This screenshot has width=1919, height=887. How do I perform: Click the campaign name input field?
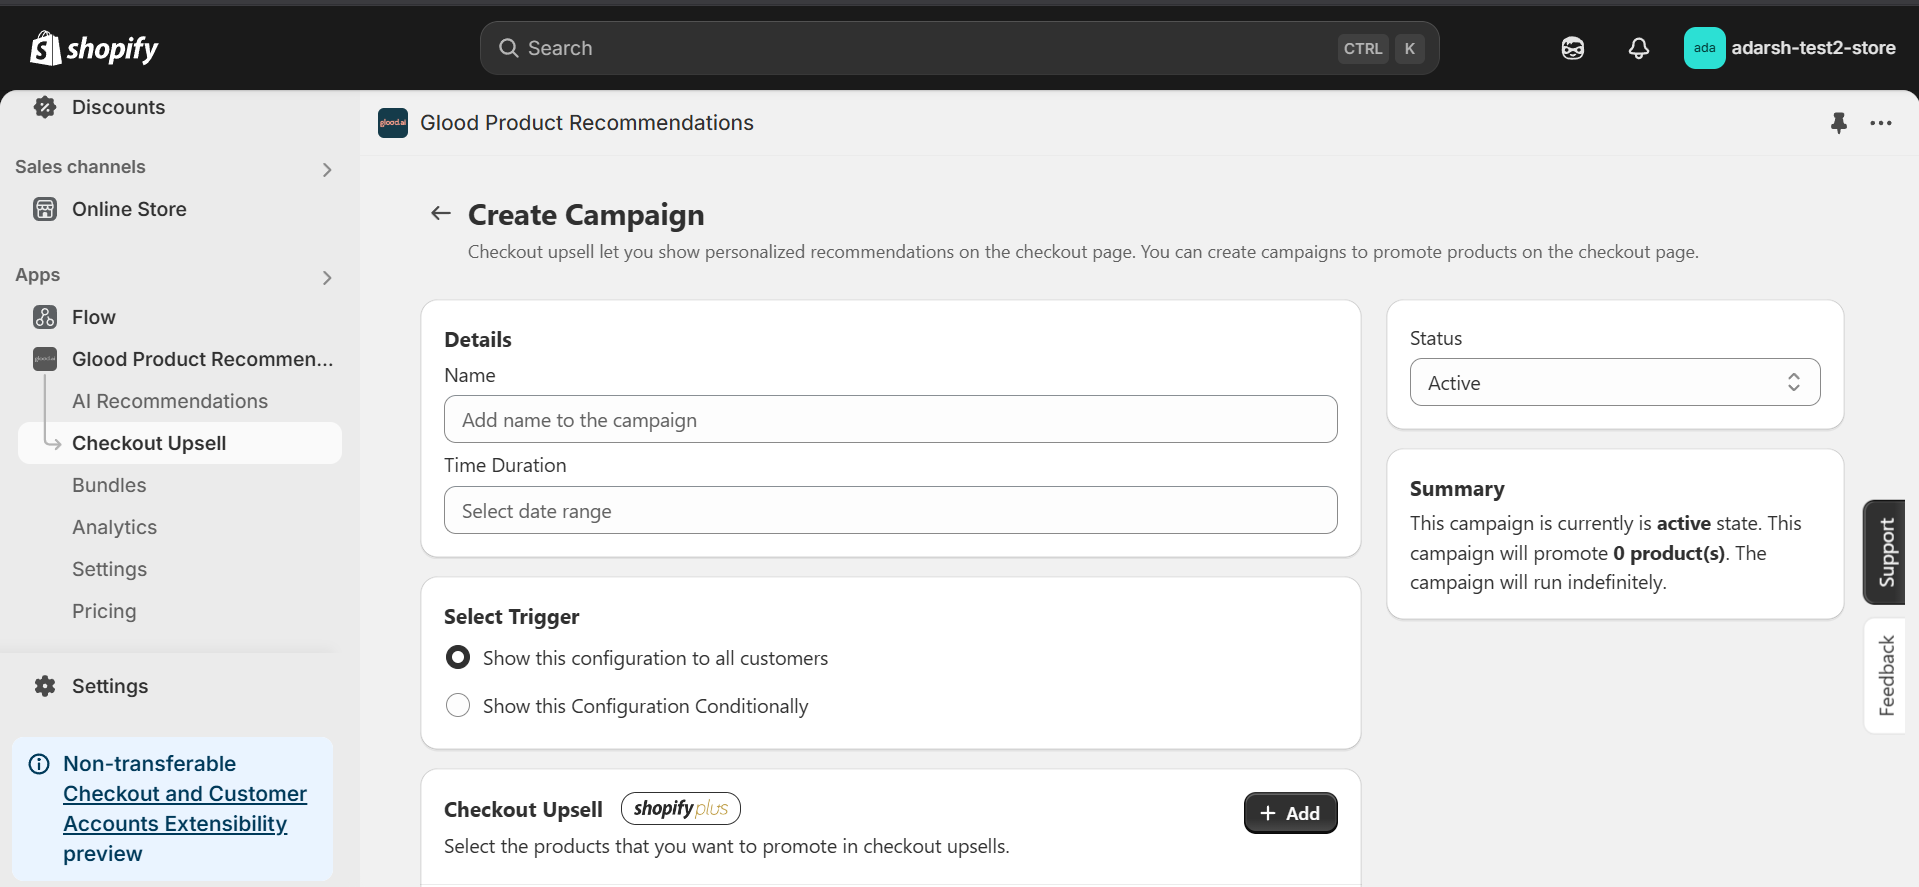coord(890,420)
